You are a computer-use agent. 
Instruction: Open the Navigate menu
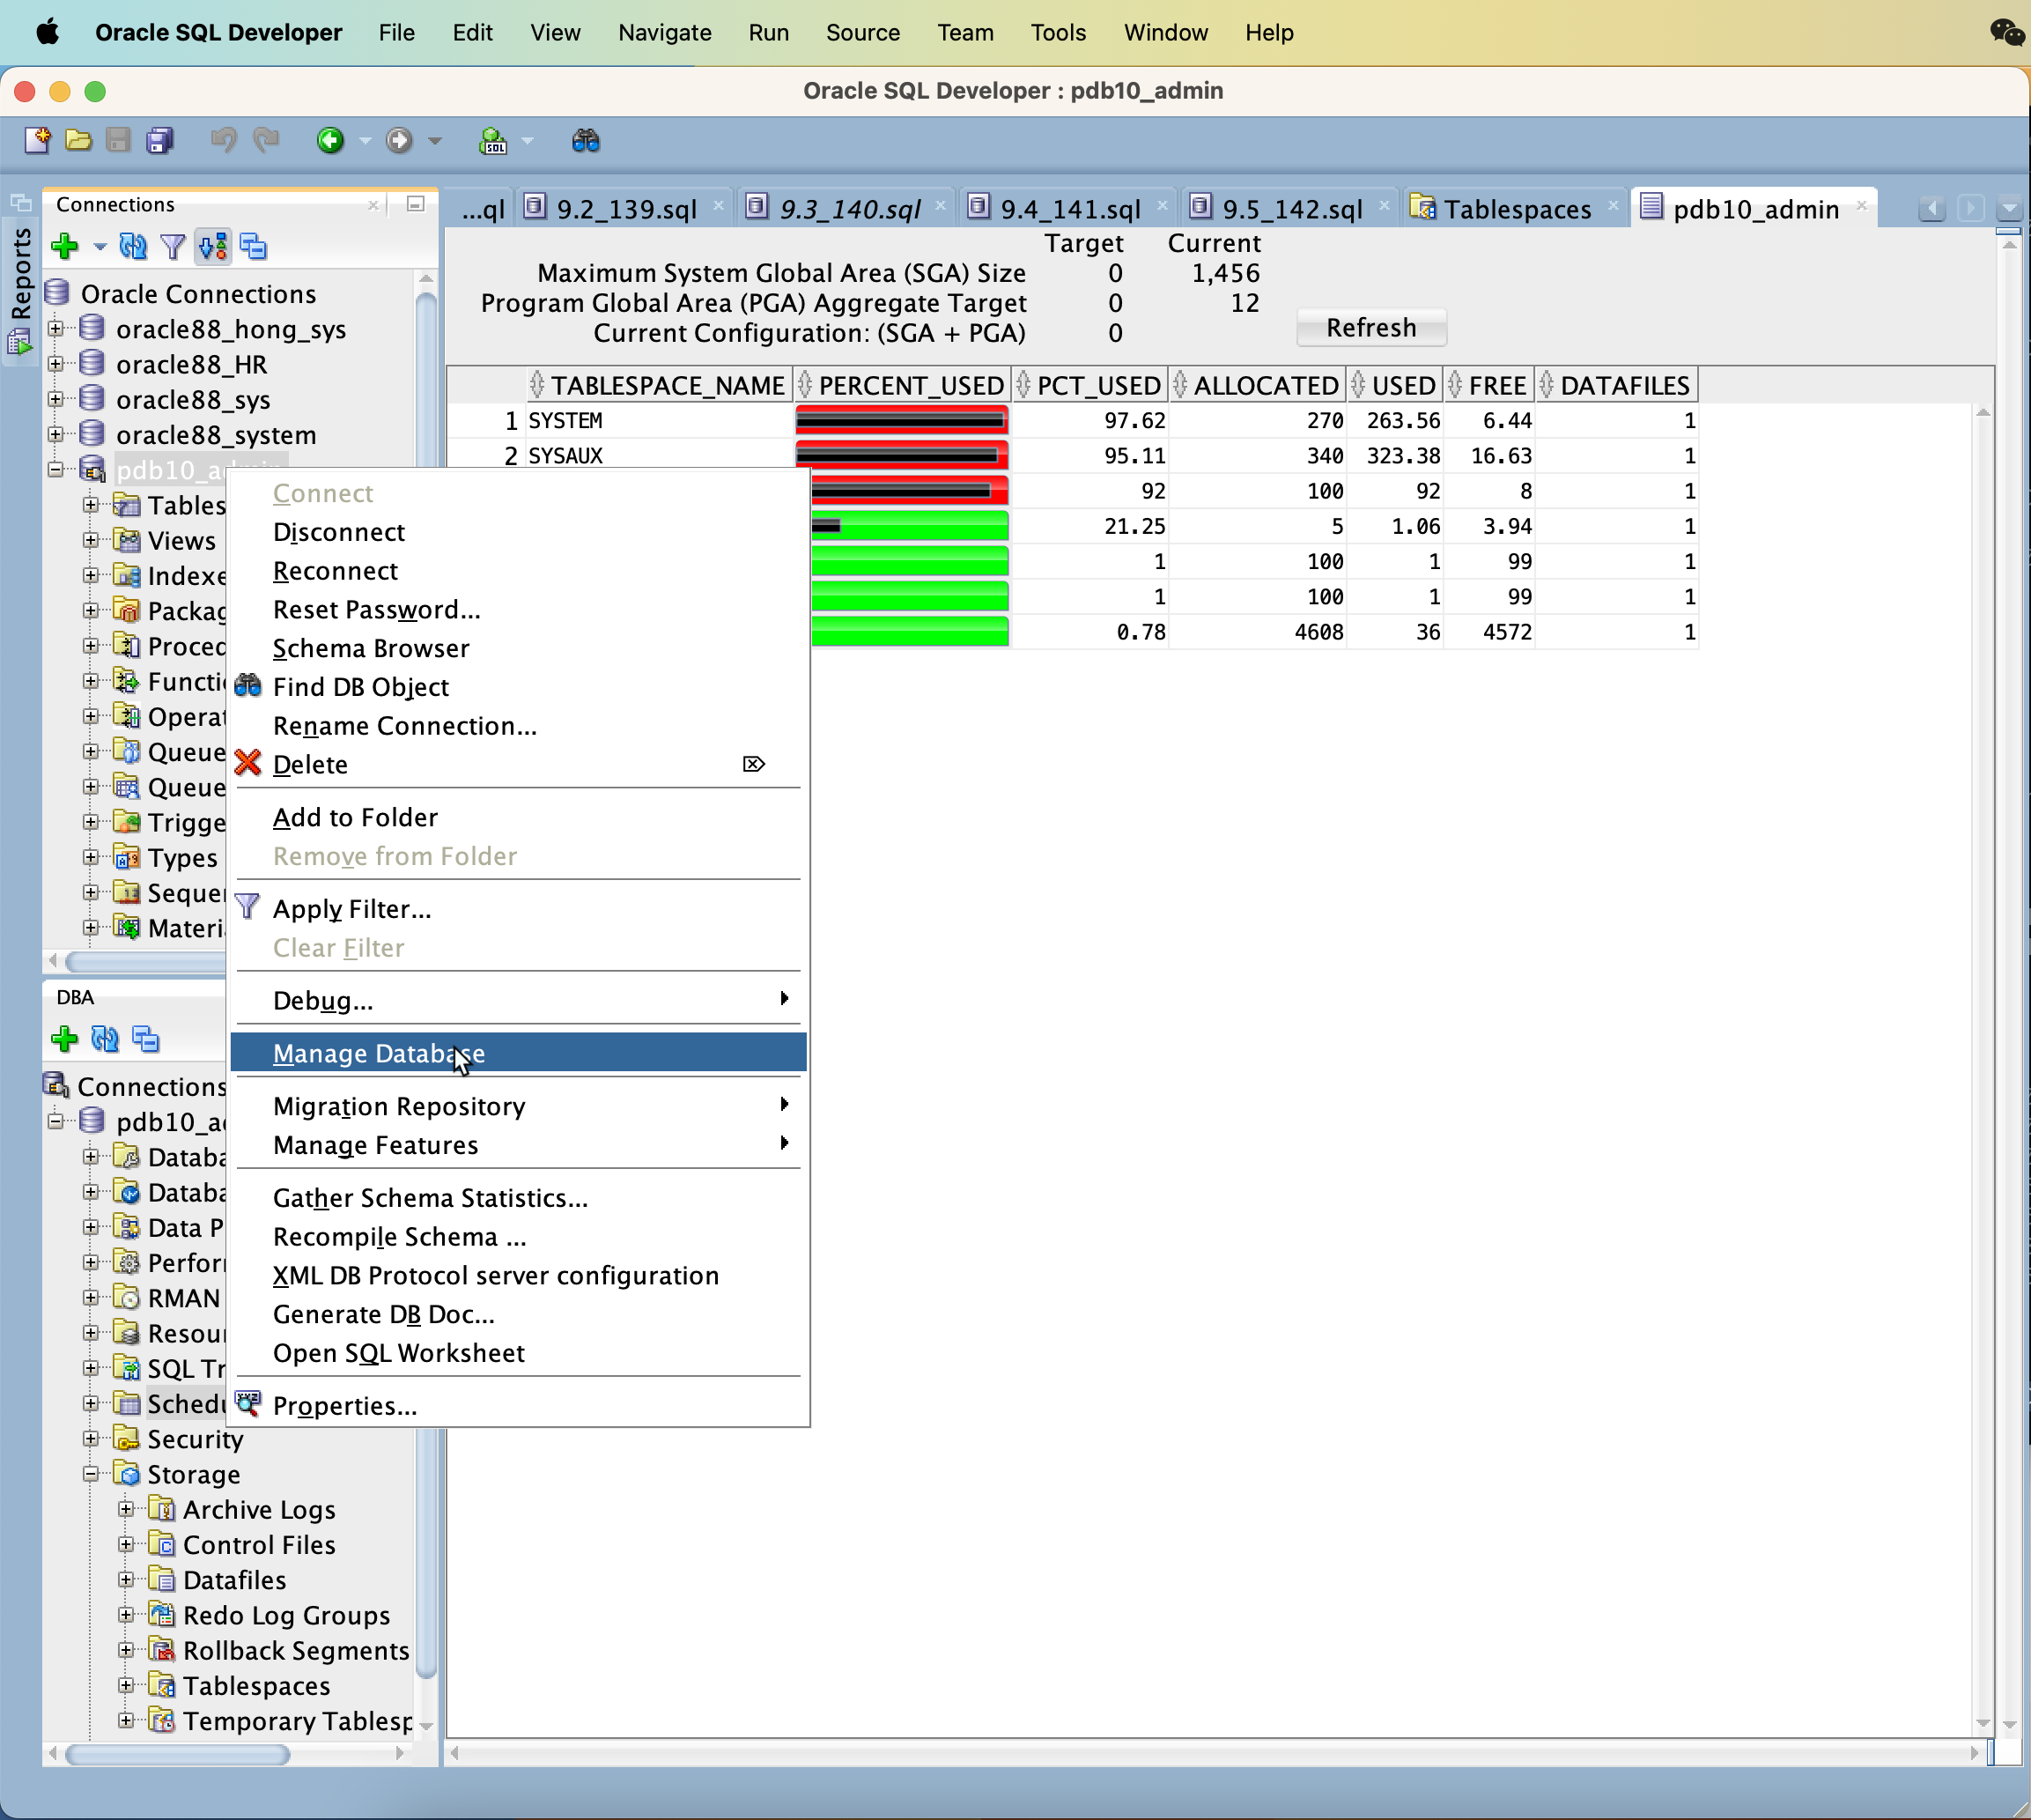[x=664, y=32]
